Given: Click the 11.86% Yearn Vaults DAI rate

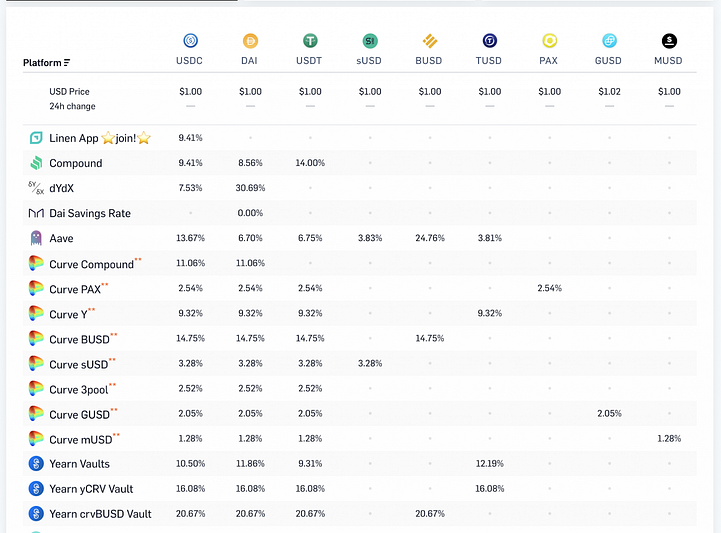Looking at the screenshot, I should 250,464.
